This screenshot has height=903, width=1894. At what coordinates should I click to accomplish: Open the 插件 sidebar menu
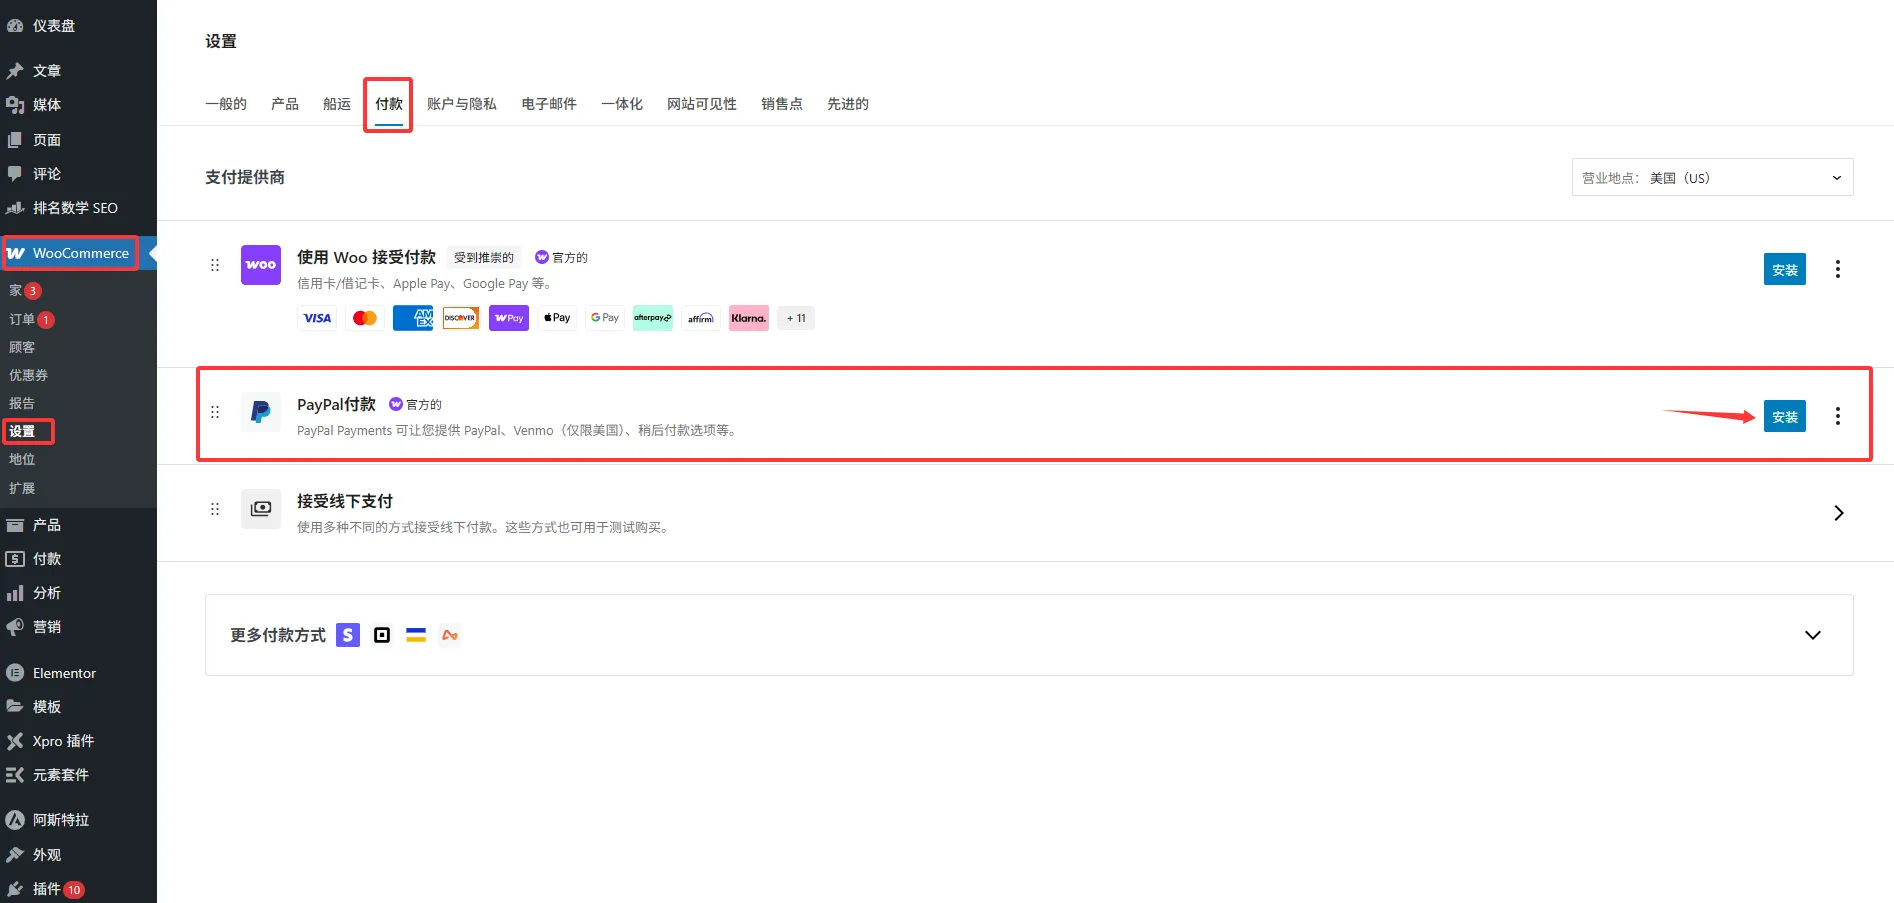(x=46, y=889)
